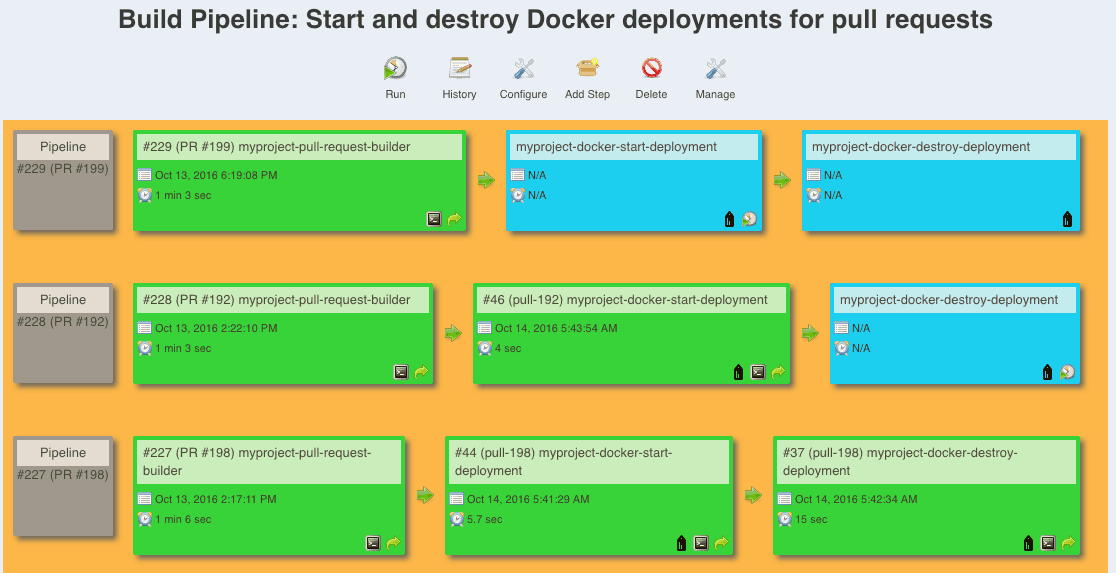Open the console for #46 (pull-192) start-deployment
1116x573 pixels.
(757, 372)
